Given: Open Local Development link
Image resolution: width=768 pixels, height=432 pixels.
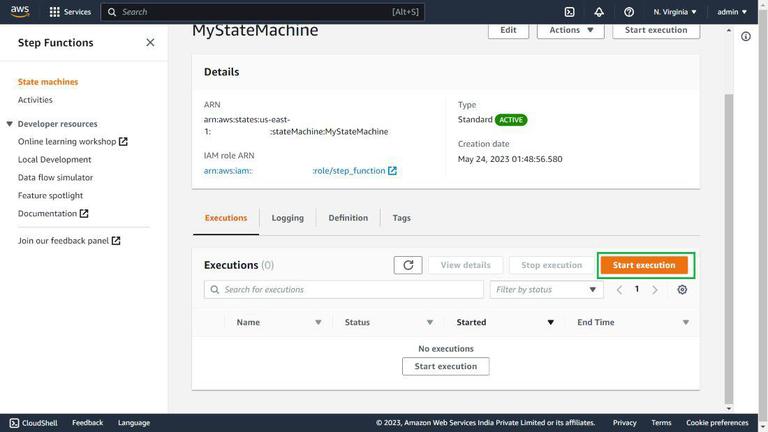Looking at the screenshot, I should [54, 160].
